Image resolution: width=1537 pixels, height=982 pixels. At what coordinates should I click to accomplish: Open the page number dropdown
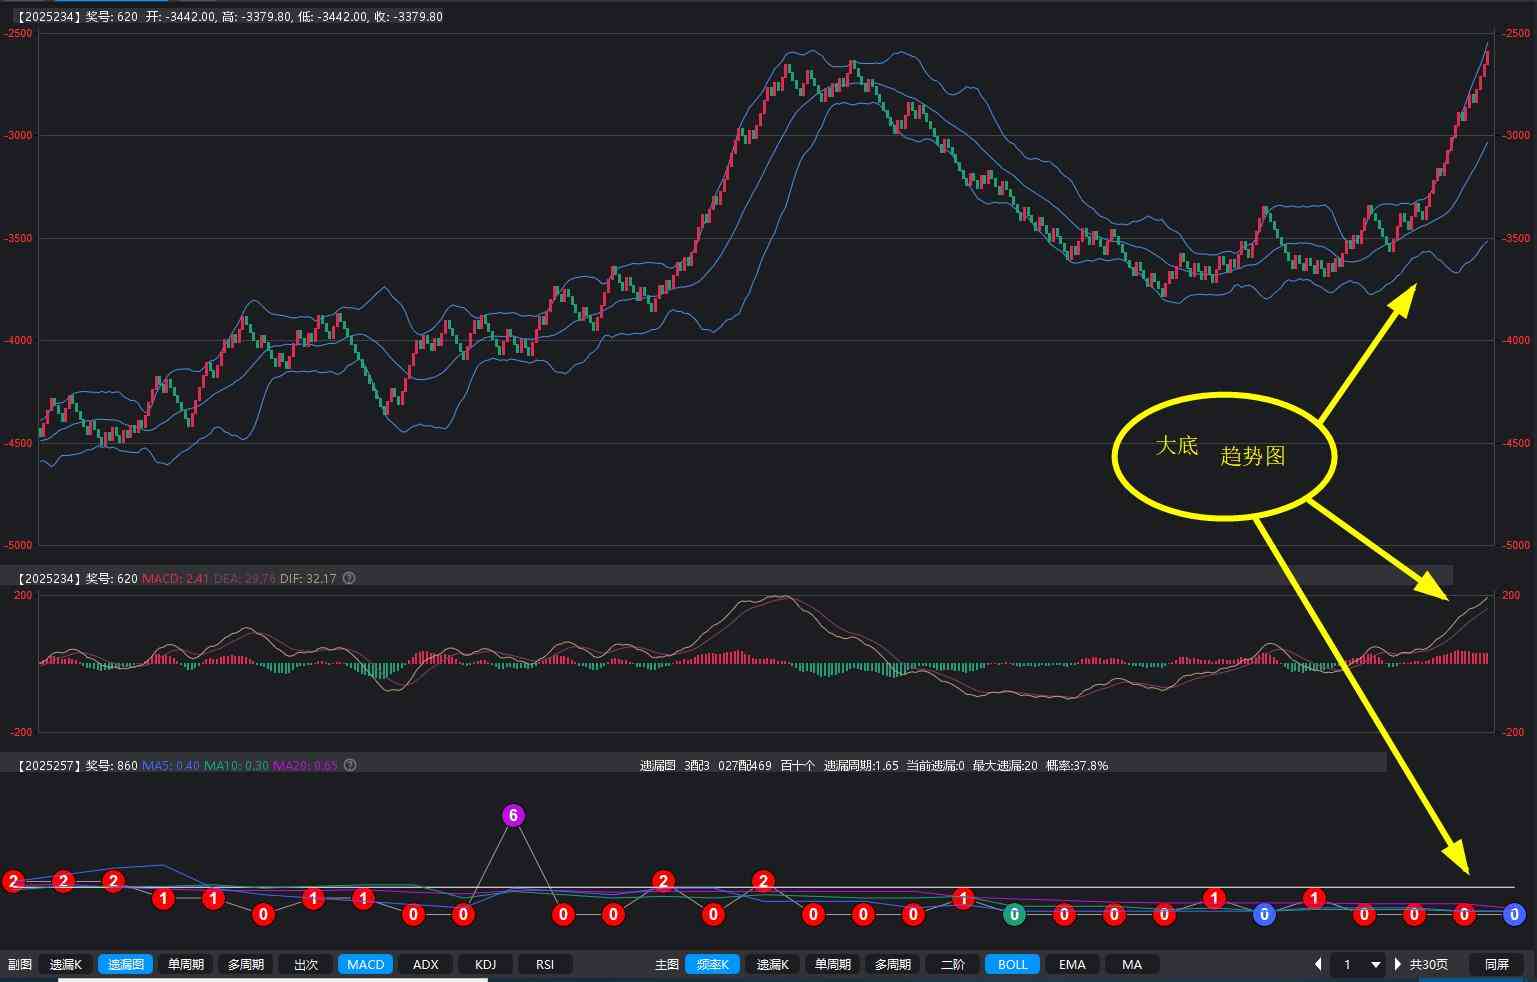click(x=1375, y=964)
